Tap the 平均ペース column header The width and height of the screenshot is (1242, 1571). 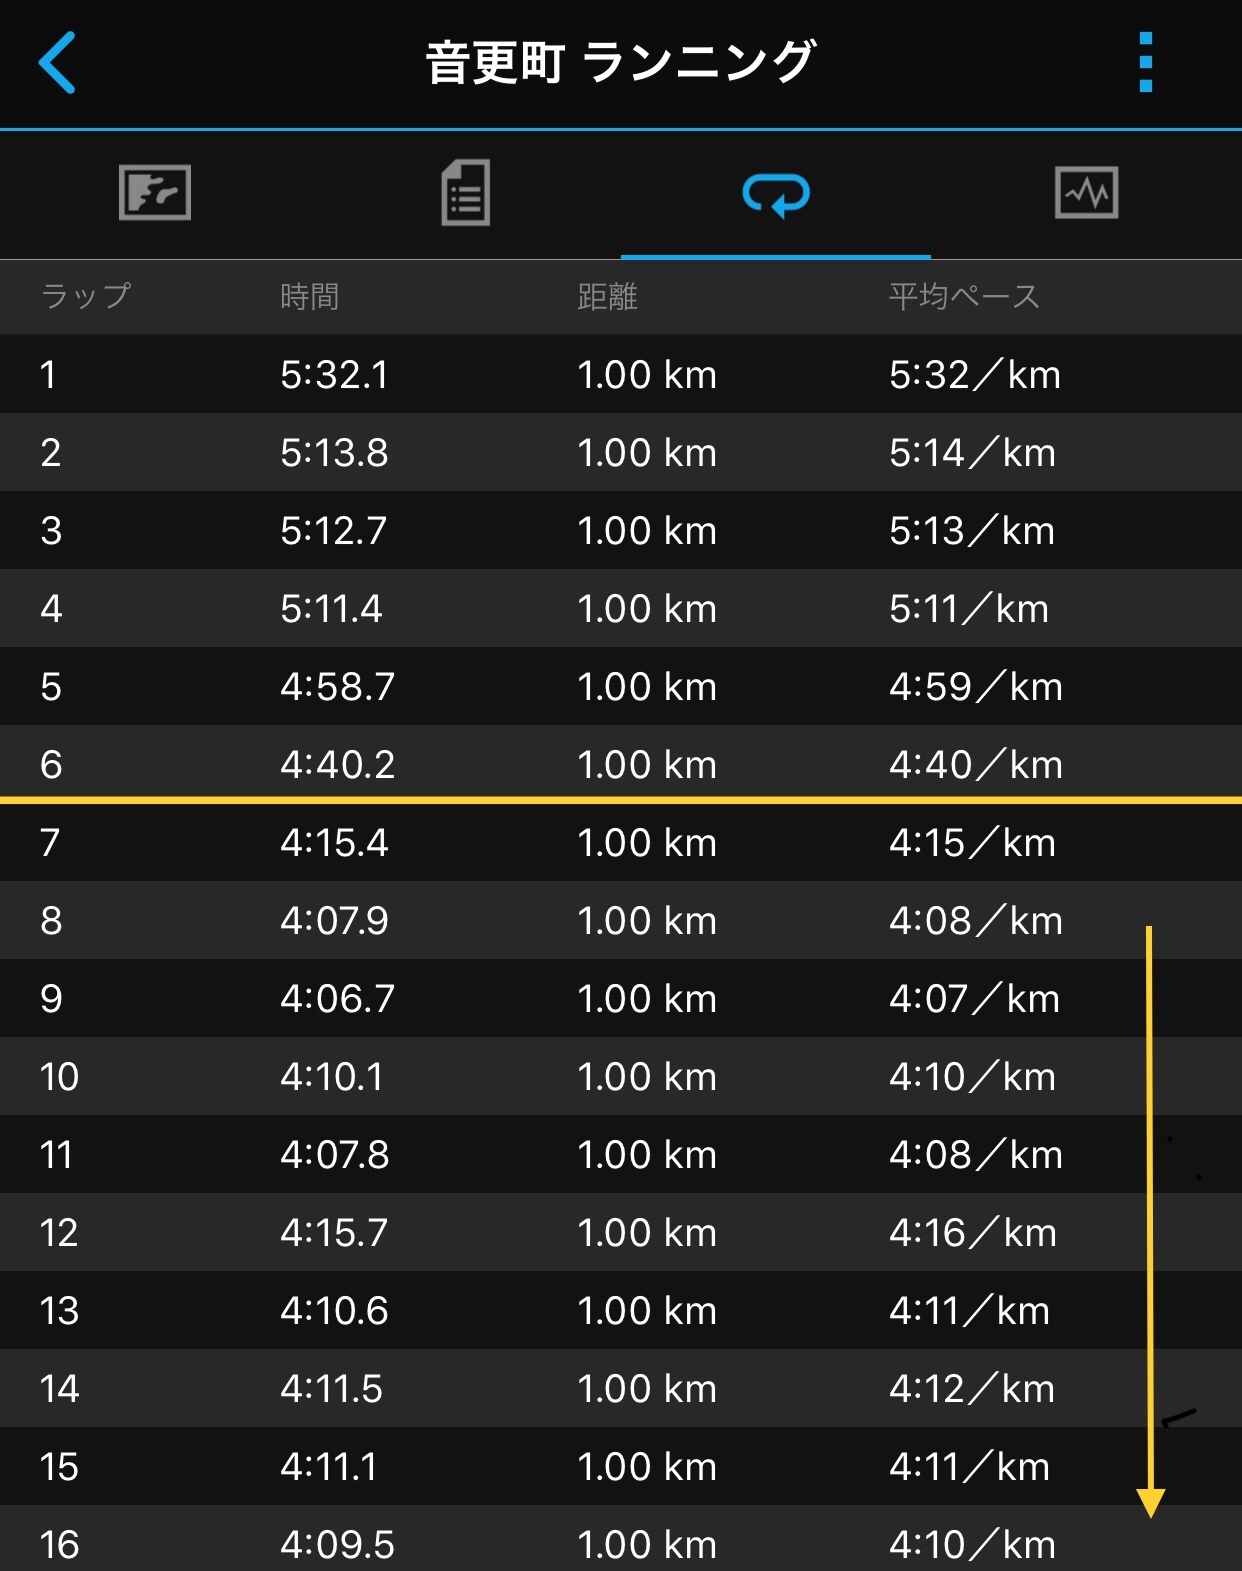[x=965, y=296]
